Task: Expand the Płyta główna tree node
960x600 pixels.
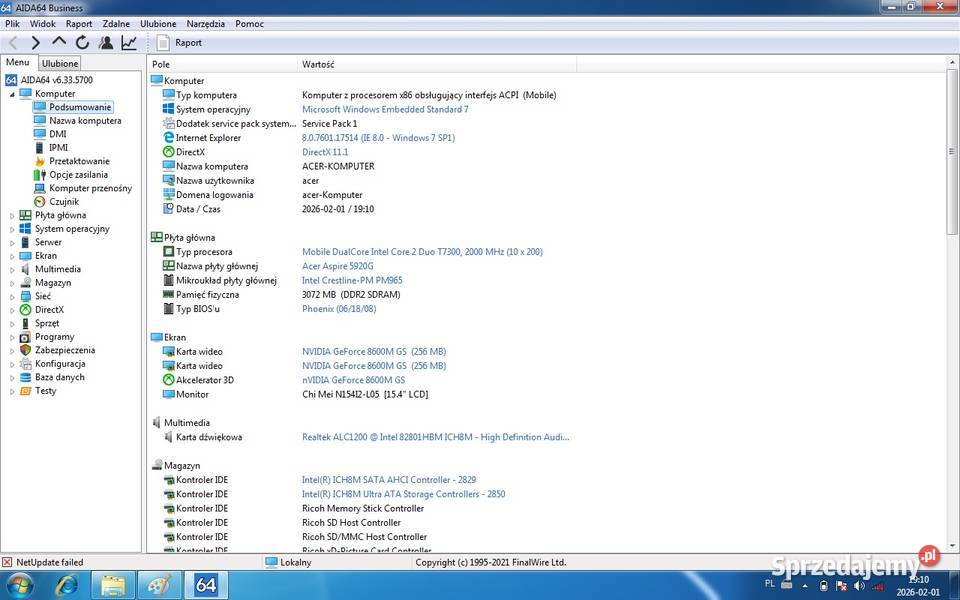Action: coord(11,215)
